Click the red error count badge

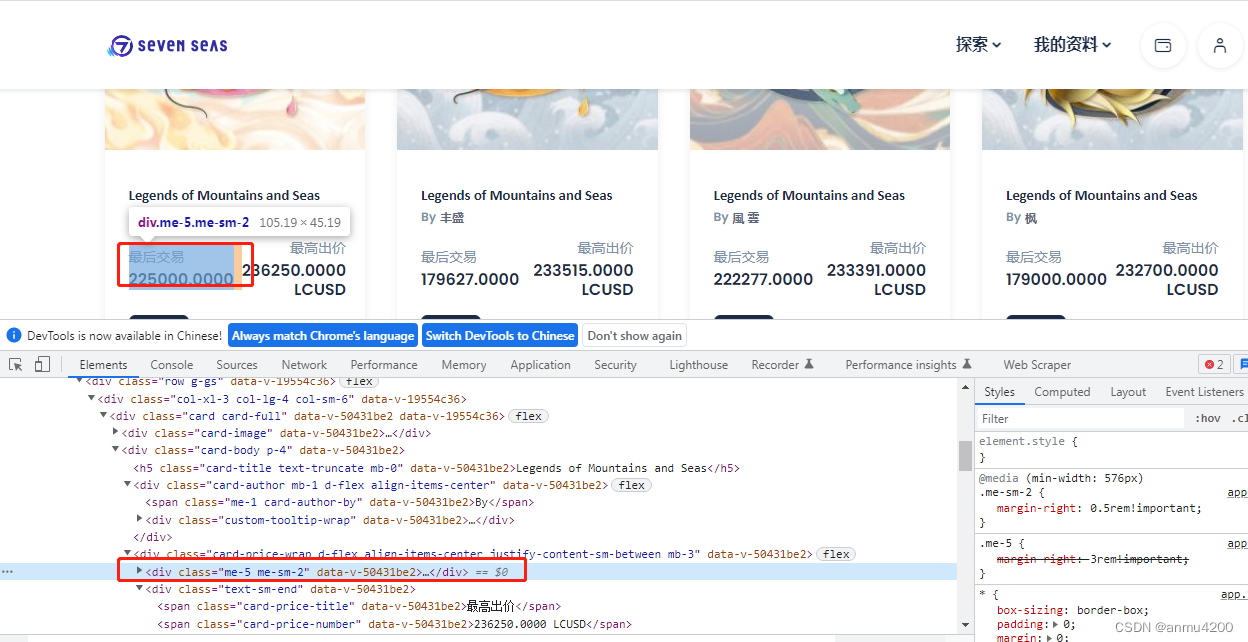click(1214, 365)
